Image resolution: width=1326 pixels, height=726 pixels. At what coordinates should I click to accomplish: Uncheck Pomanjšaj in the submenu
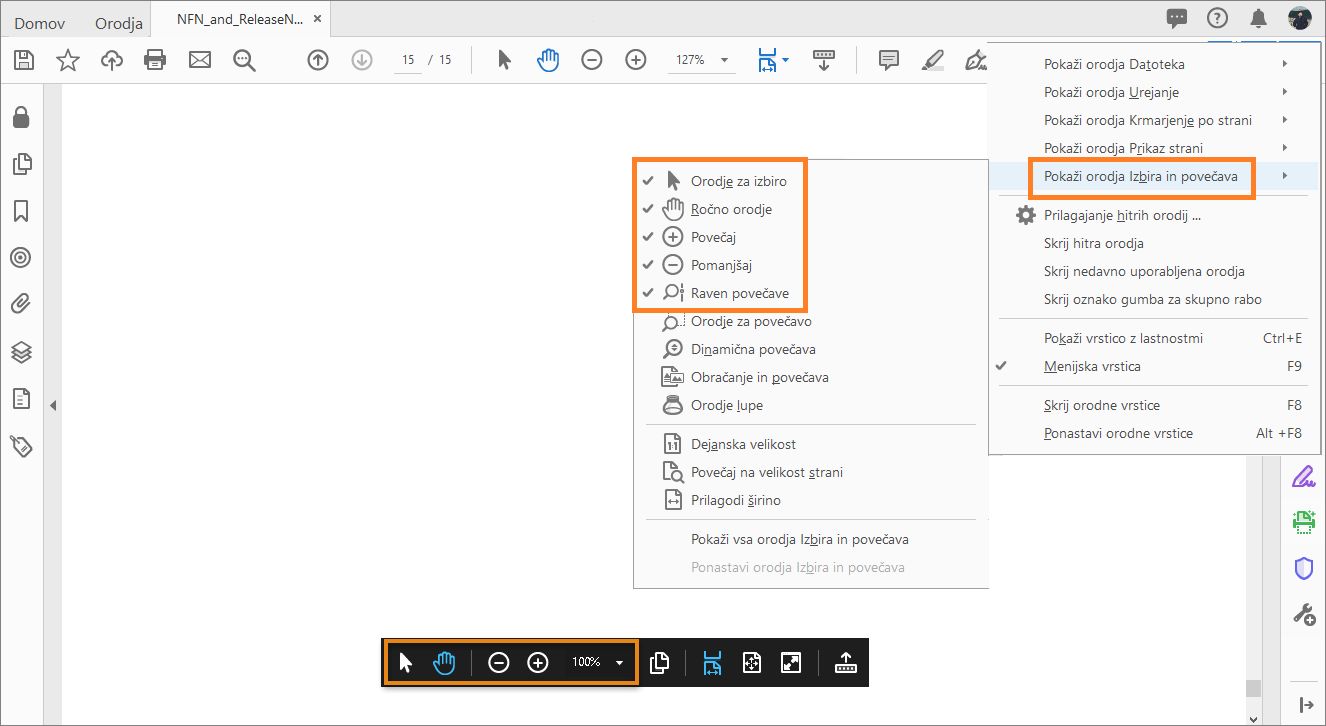[720, 265]
